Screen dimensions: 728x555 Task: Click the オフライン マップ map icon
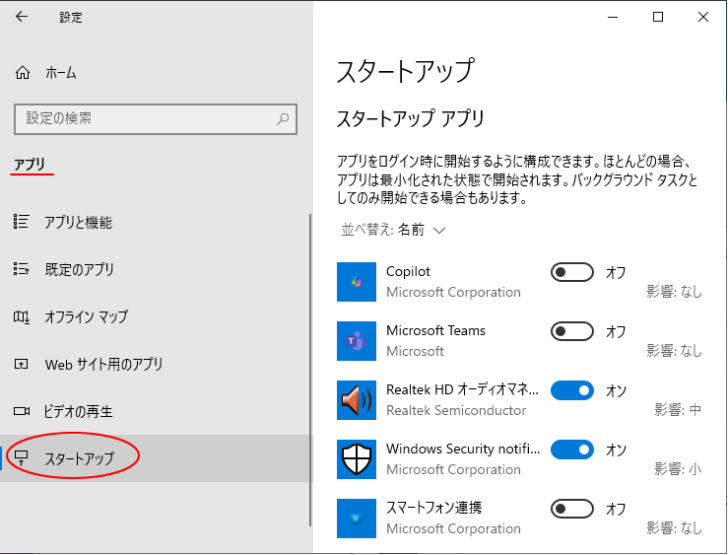[21, 317]
